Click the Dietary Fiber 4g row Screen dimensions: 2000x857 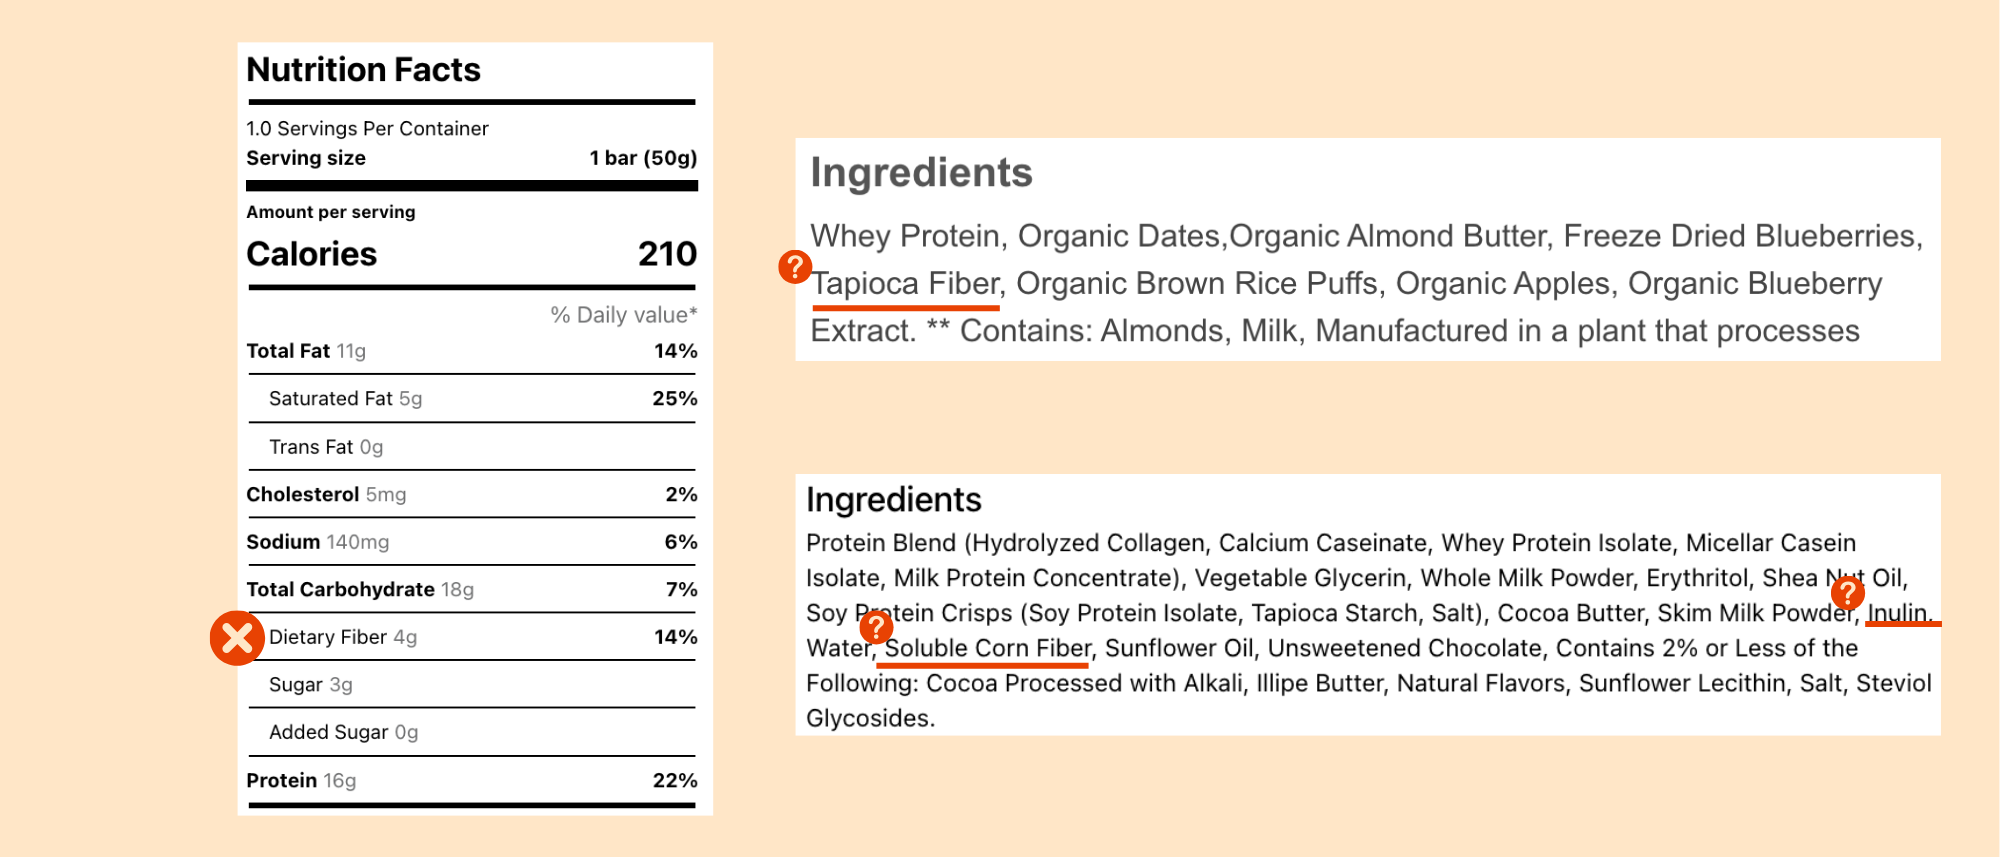472,637
